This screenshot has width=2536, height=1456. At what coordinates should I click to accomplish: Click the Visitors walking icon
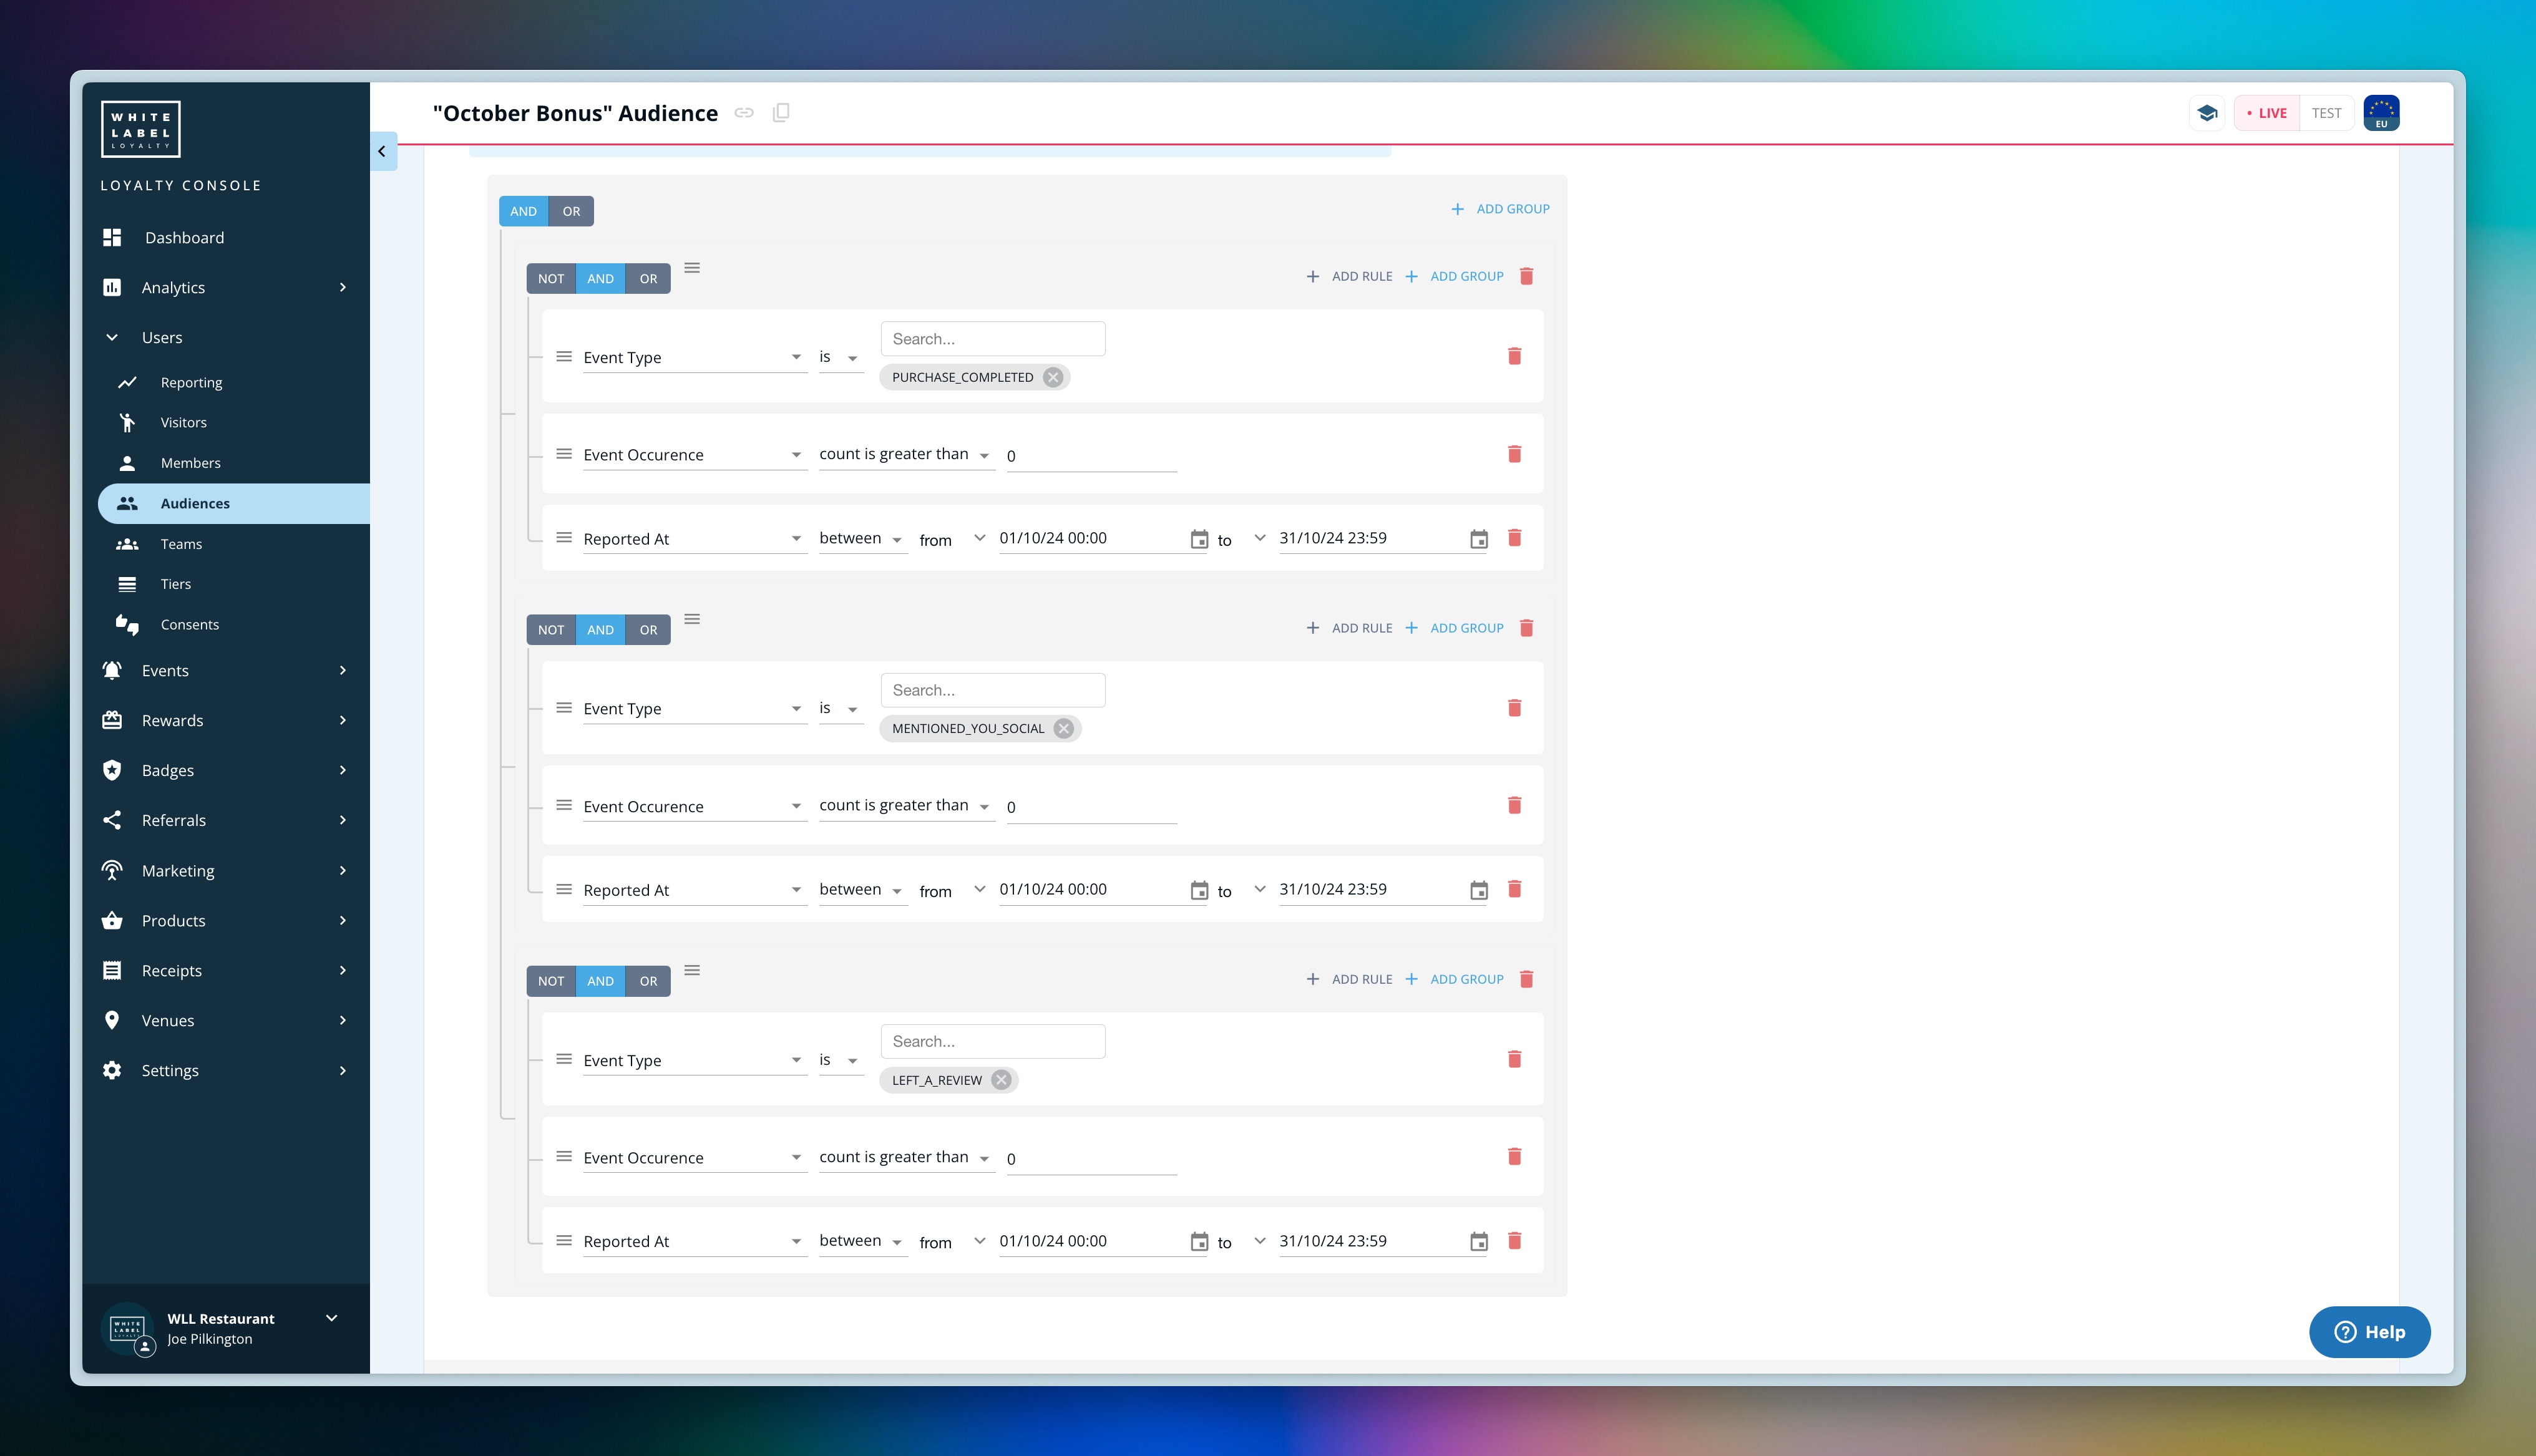[127, 422]
